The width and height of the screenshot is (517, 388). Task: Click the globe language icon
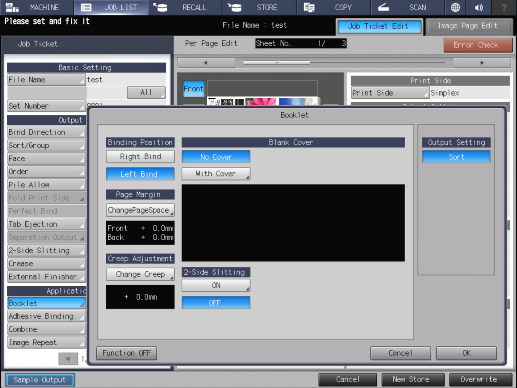[455, 7]
